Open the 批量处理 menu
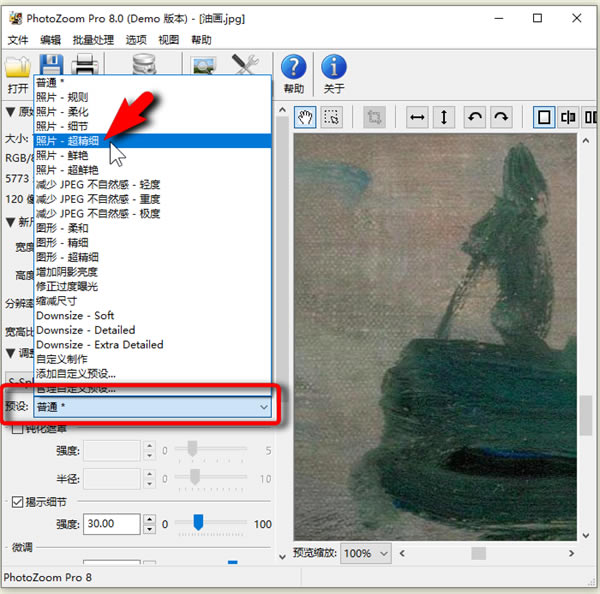Screen dimensions: 600x594 (x=93, y=40)
